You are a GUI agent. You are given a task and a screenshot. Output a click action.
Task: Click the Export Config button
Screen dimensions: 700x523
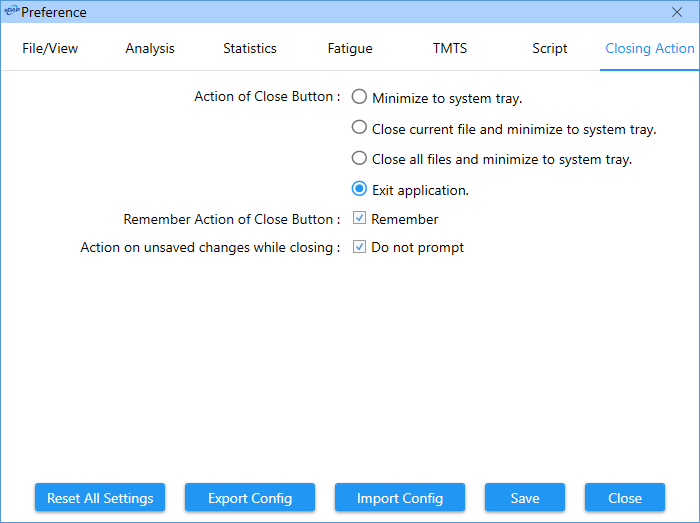click(x=250, y=498)
